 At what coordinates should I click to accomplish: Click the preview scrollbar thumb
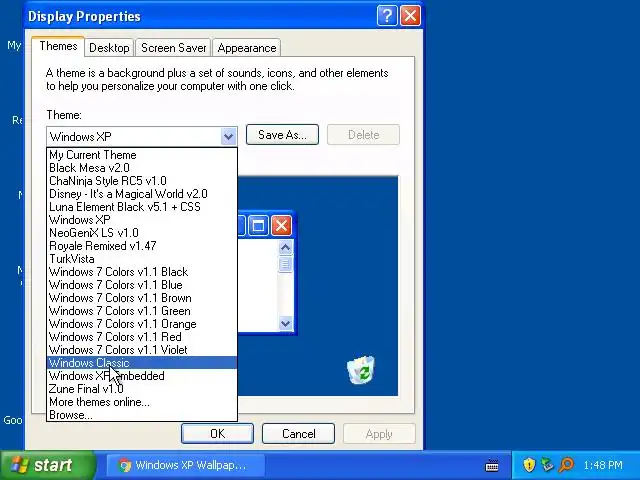(285, 264)
